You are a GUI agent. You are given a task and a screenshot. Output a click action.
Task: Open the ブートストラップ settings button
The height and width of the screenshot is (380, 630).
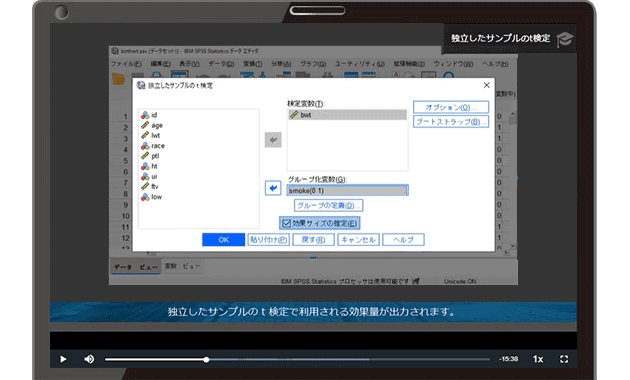[451, 121]
